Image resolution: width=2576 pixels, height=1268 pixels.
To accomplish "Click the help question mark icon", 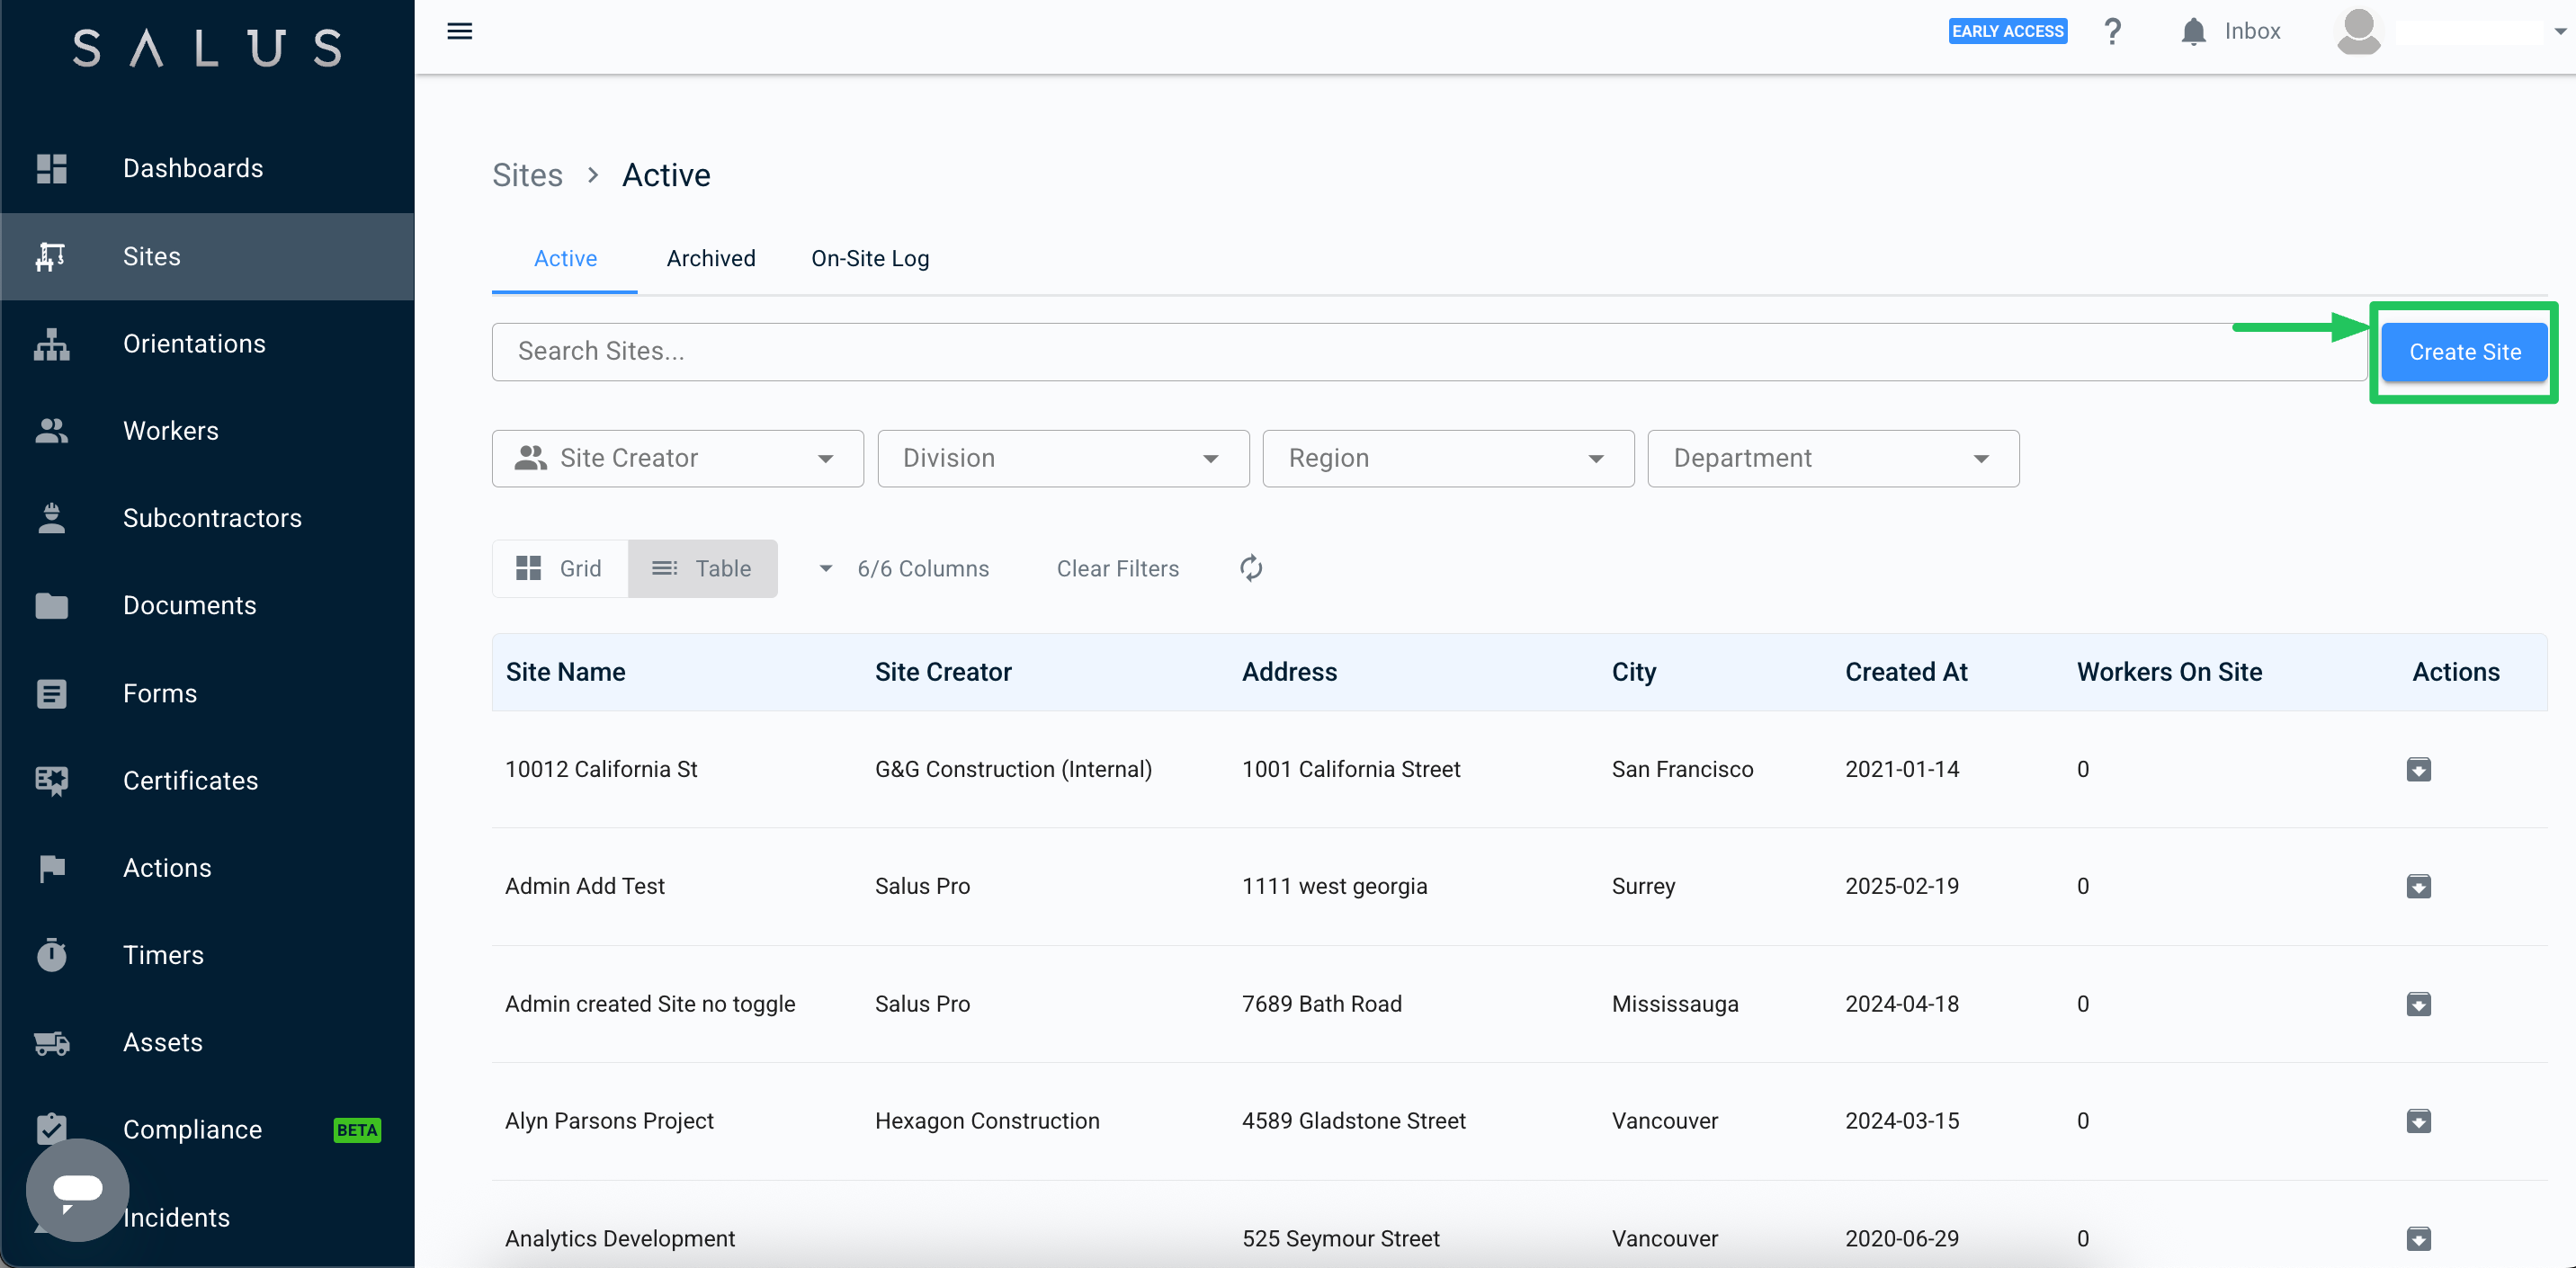I will [x=2112, y=32].
